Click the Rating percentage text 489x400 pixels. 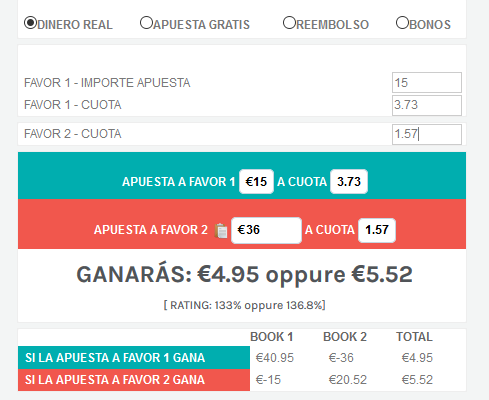(x=245, y=305)
